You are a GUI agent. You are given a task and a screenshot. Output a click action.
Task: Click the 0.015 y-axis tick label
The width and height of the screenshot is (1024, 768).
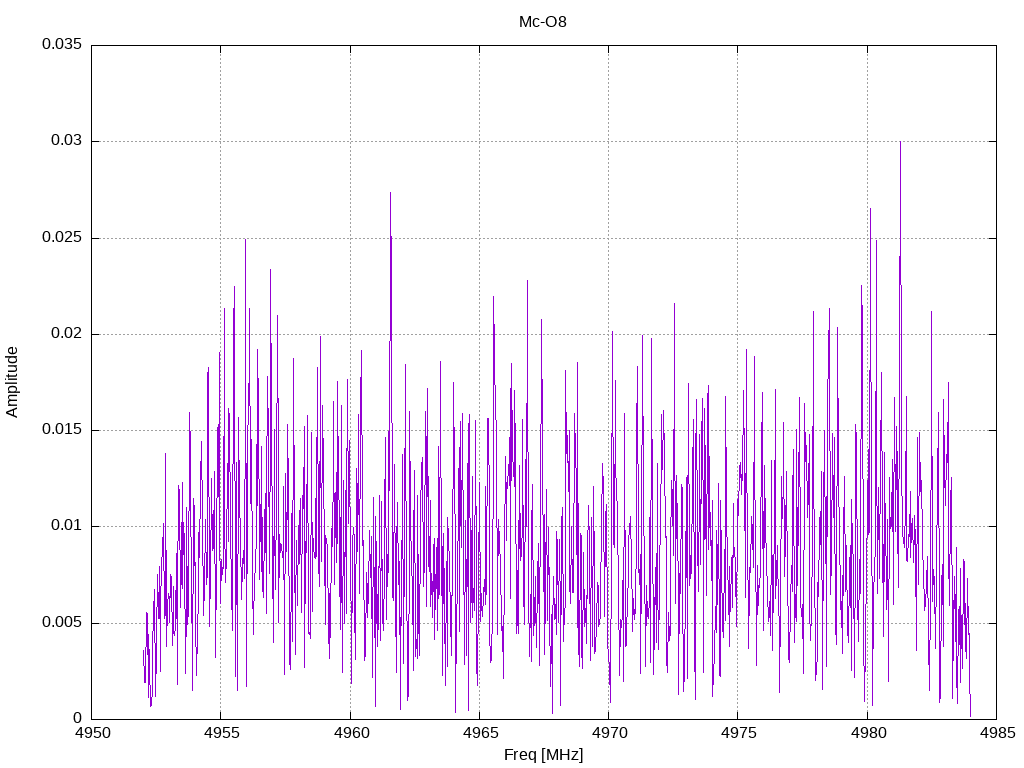pos(61,430)
